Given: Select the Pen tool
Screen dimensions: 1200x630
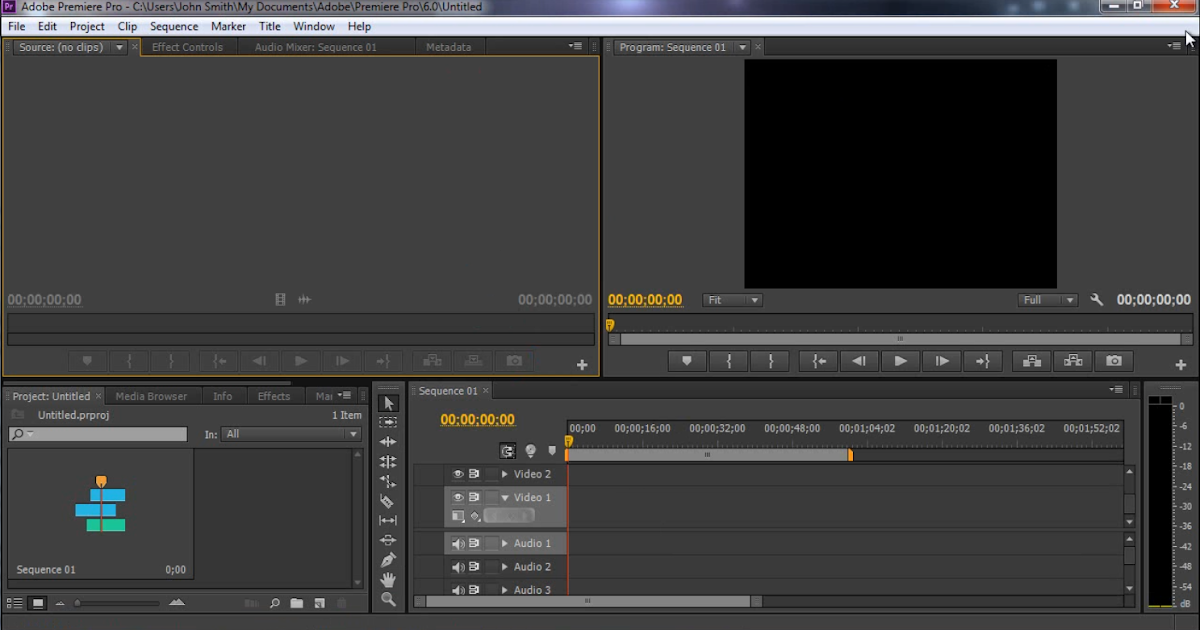Looking at the screenshot, I should point(389,560).
